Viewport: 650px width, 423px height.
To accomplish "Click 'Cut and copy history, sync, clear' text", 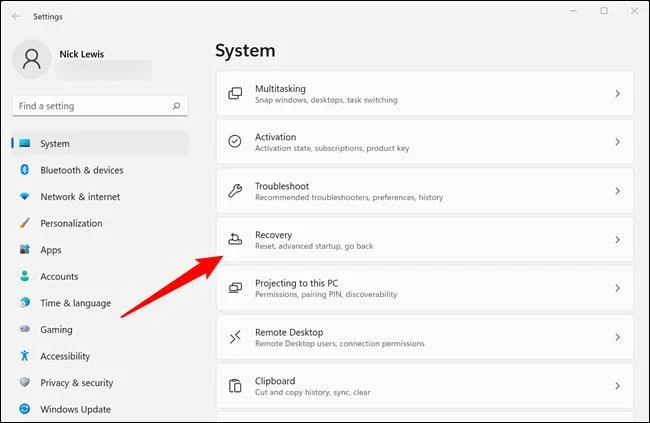I will click(313, 392).
